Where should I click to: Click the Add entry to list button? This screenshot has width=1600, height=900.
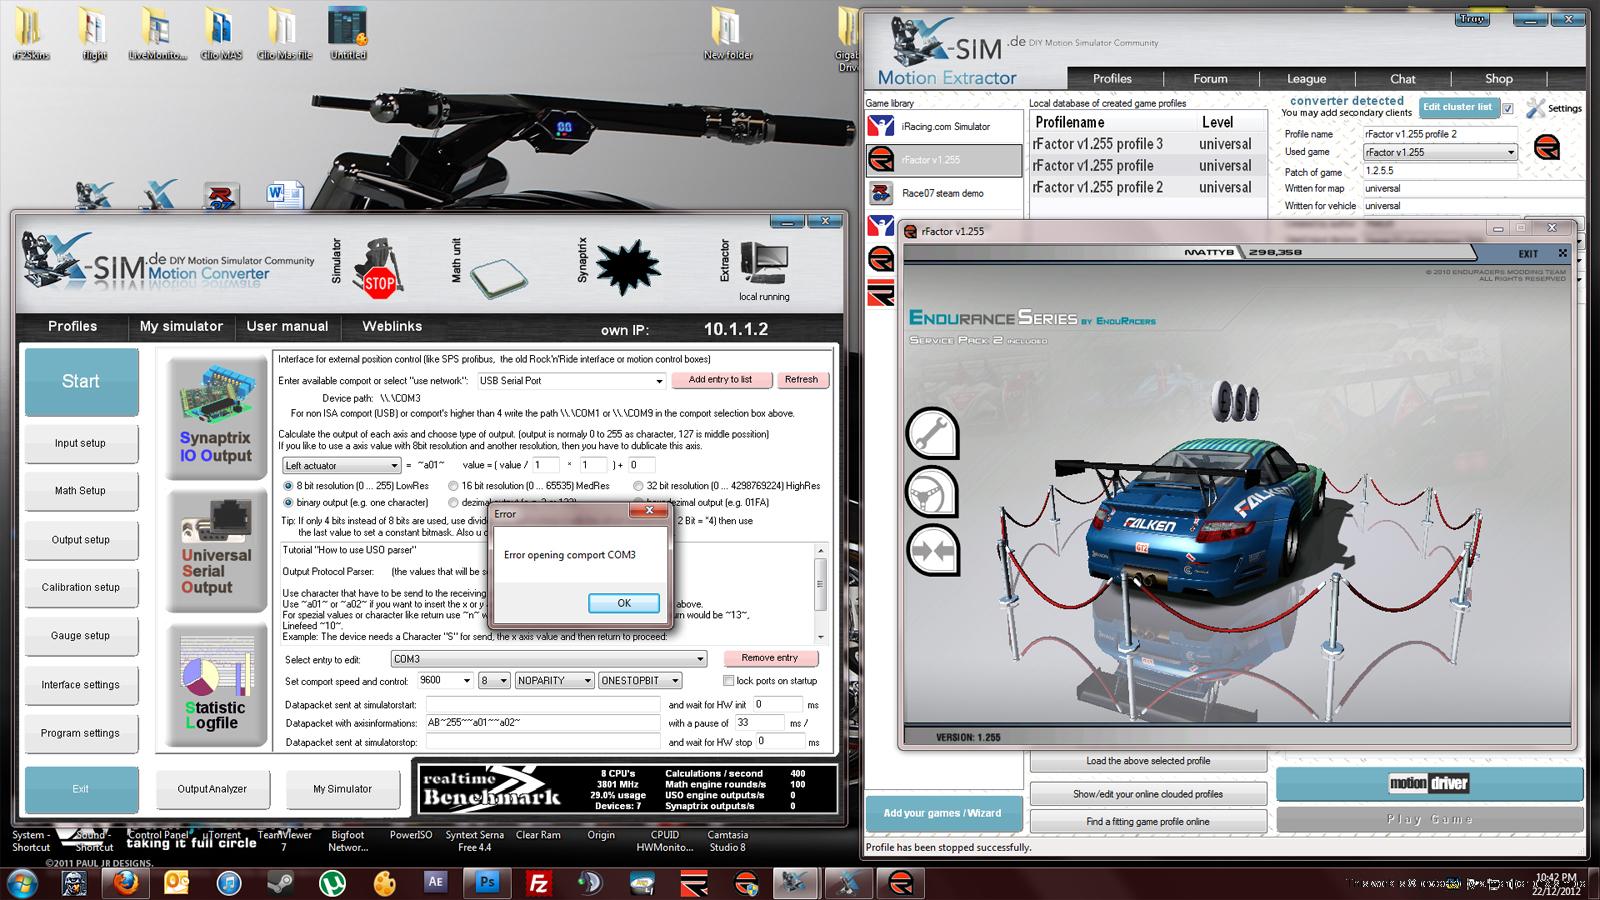[719, 380]
